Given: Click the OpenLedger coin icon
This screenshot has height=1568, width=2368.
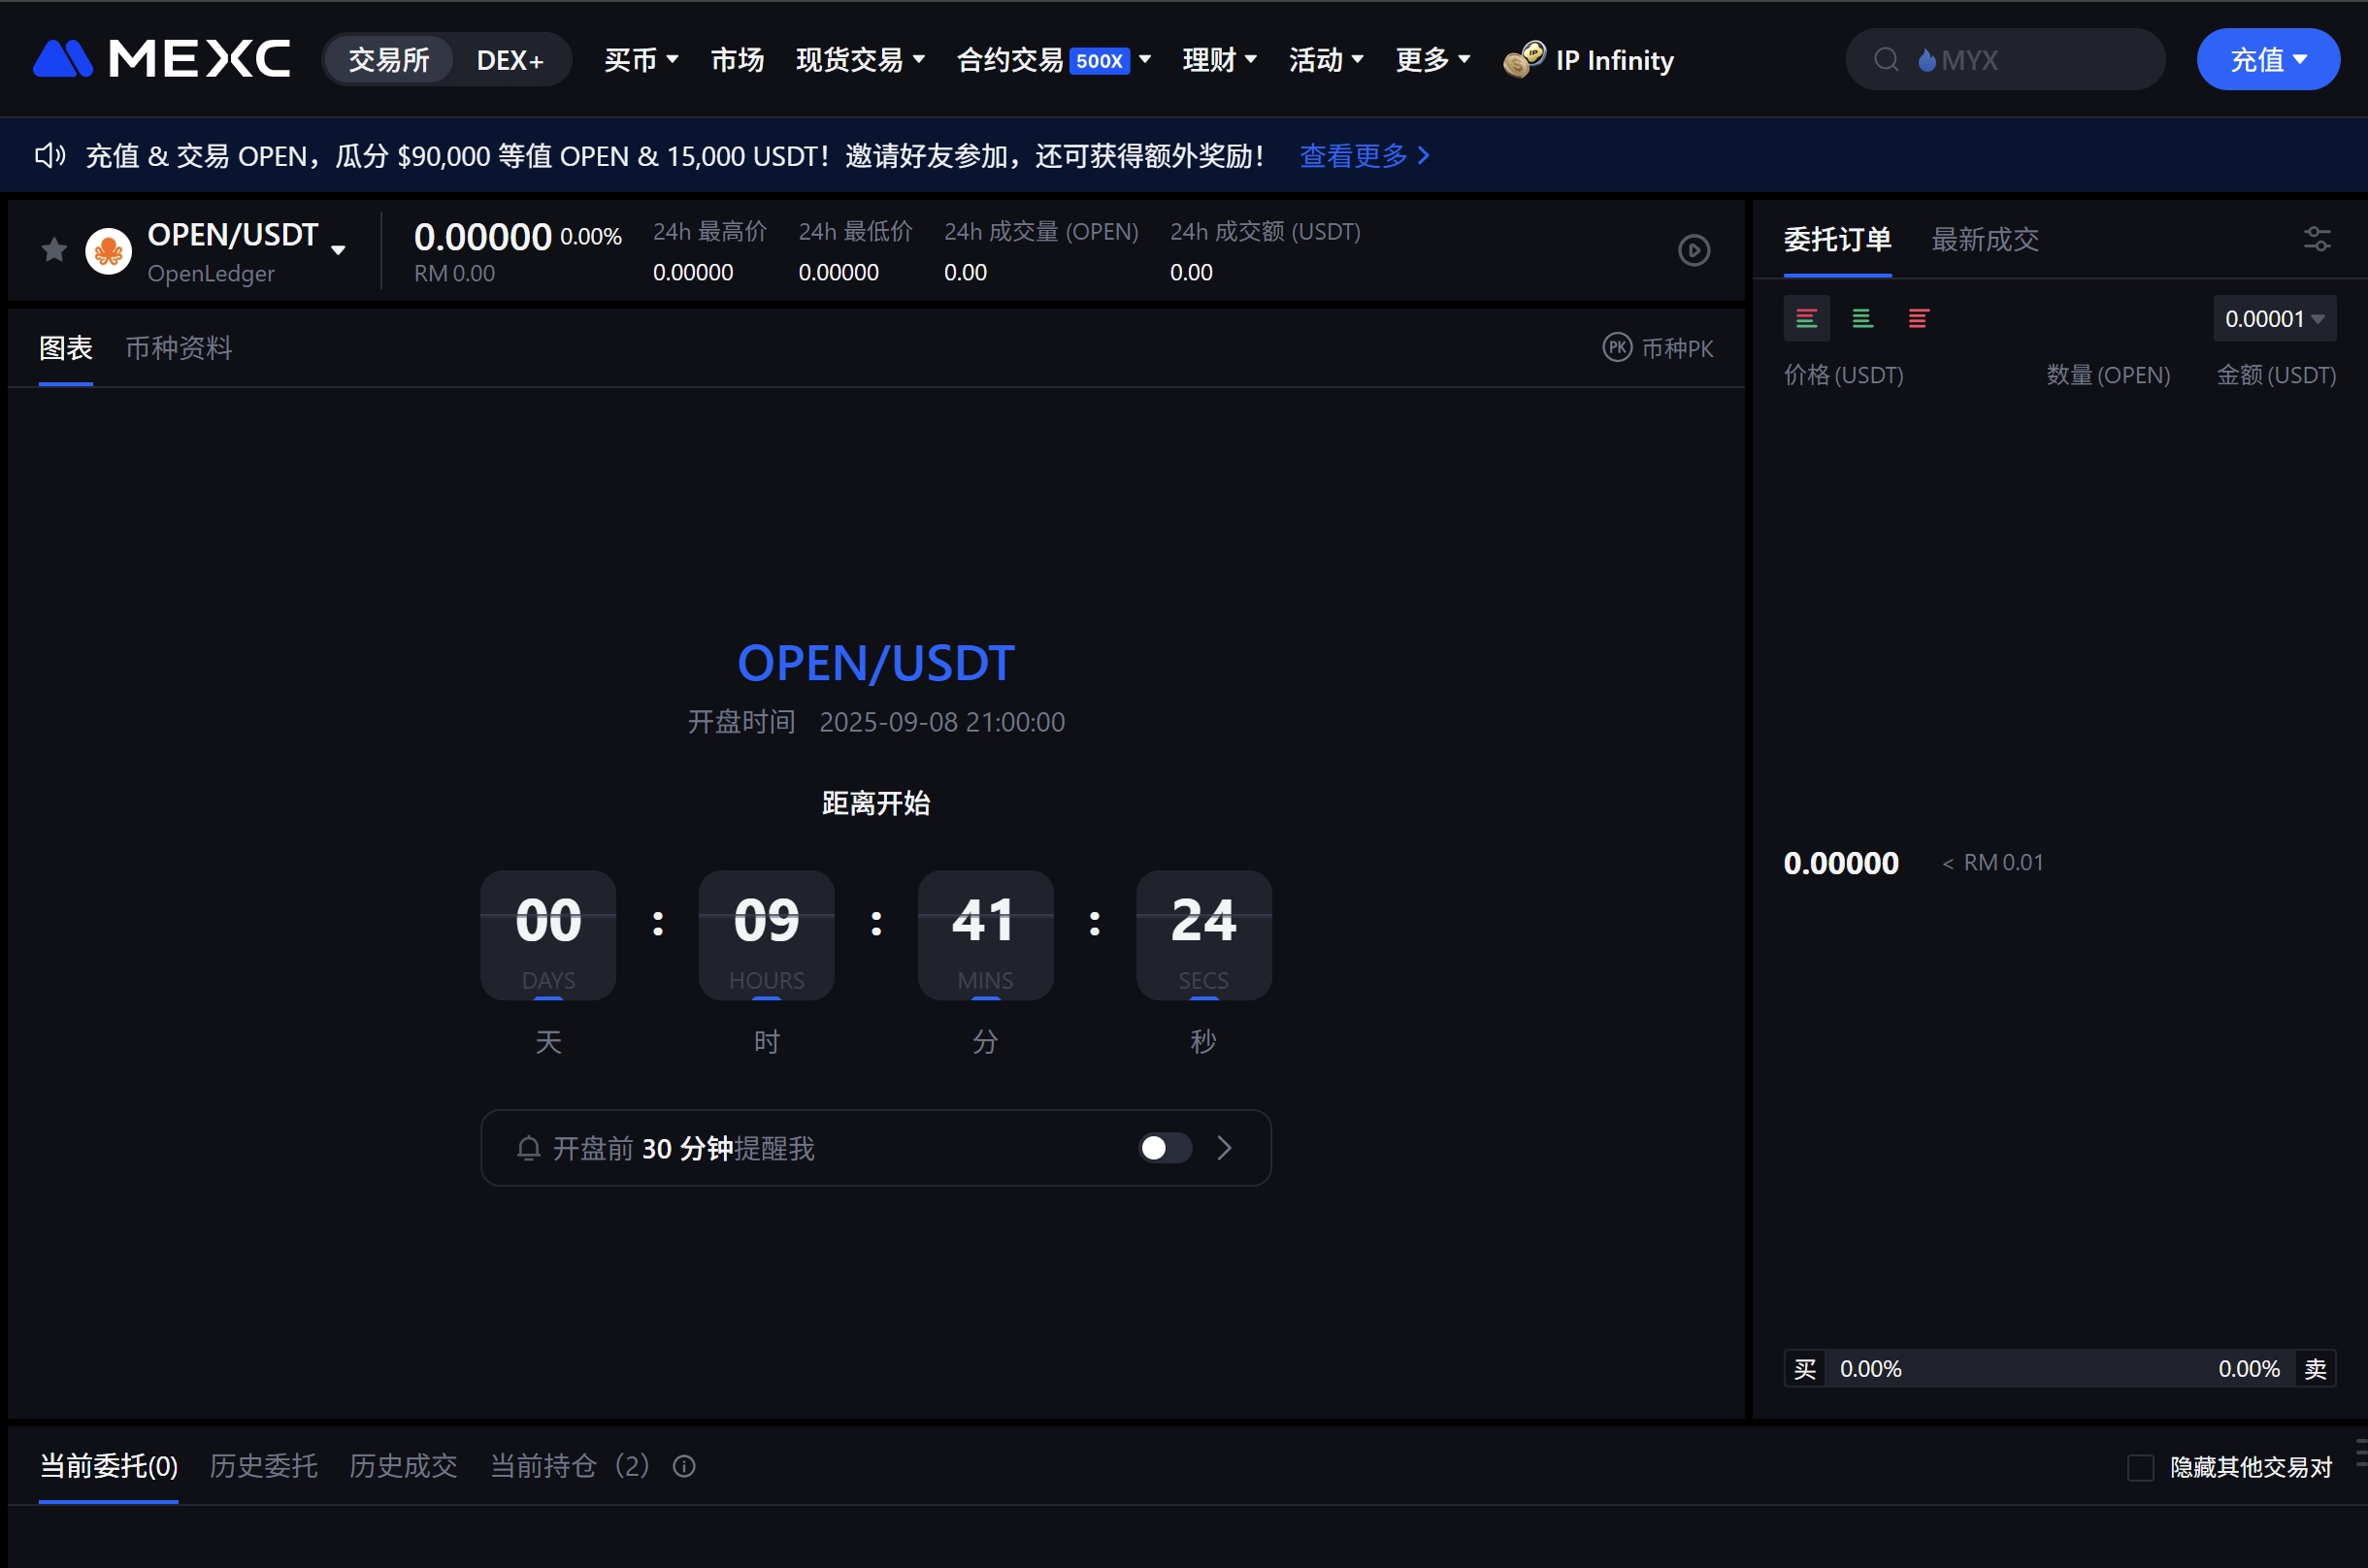Looking at the screenshot, I should 109,251.
